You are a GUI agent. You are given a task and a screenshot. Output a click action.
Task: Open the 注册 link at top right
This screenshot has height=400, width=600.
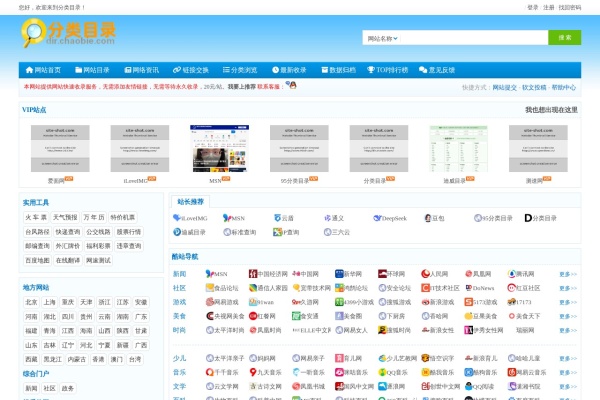click(548, 7)
